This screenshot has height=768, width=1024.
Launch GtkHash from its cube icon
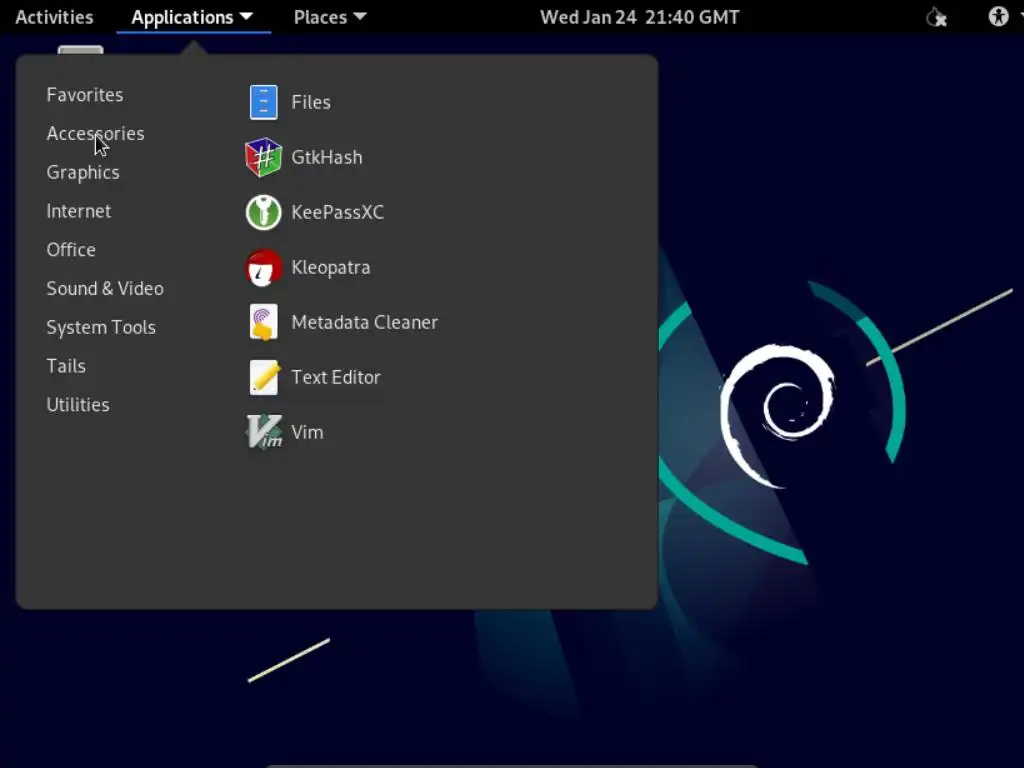(263, 157)
